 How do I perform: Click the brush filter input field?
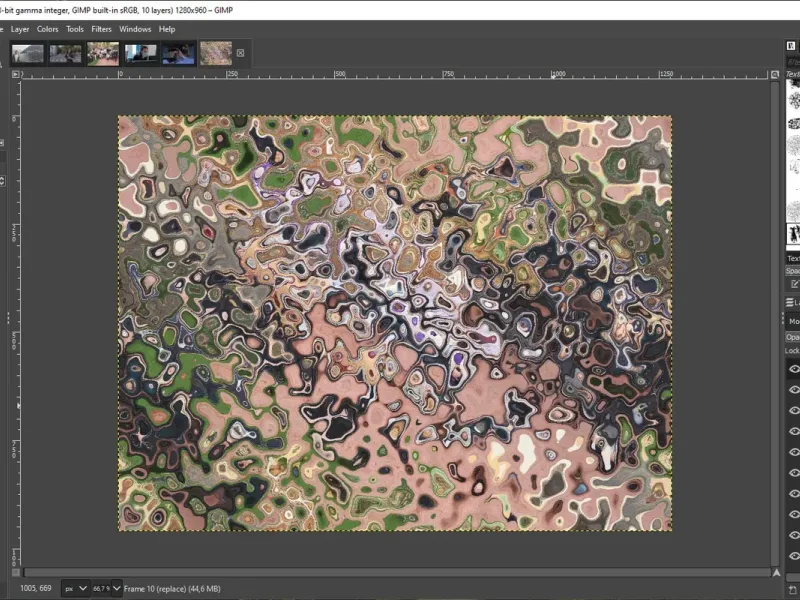(792, 61)
